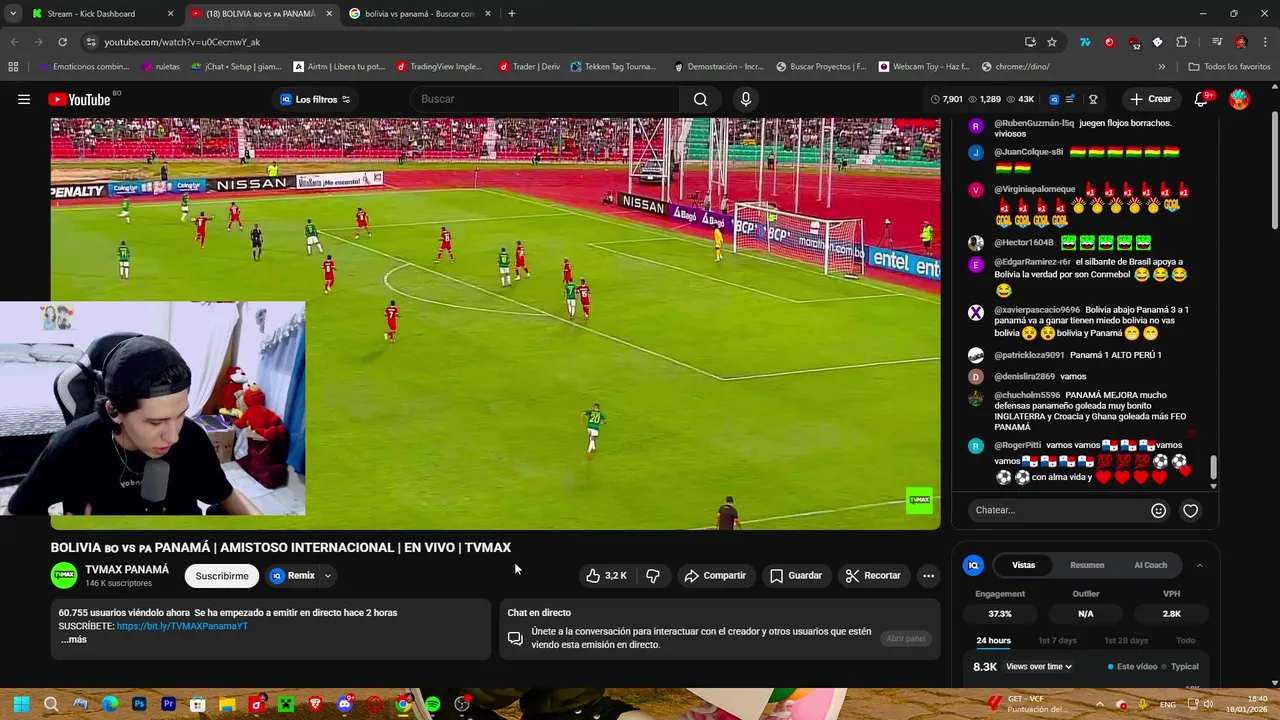This screenshot has width=1280, height=720.
Task: Click the vidIQ icon in the top bar
Action: 1054,99
